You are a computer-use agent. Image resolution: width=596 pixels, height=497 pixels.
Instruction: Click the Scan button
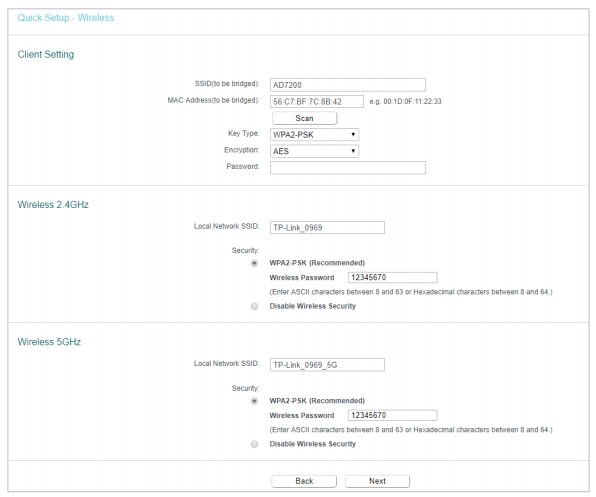(x=304, y=118)
